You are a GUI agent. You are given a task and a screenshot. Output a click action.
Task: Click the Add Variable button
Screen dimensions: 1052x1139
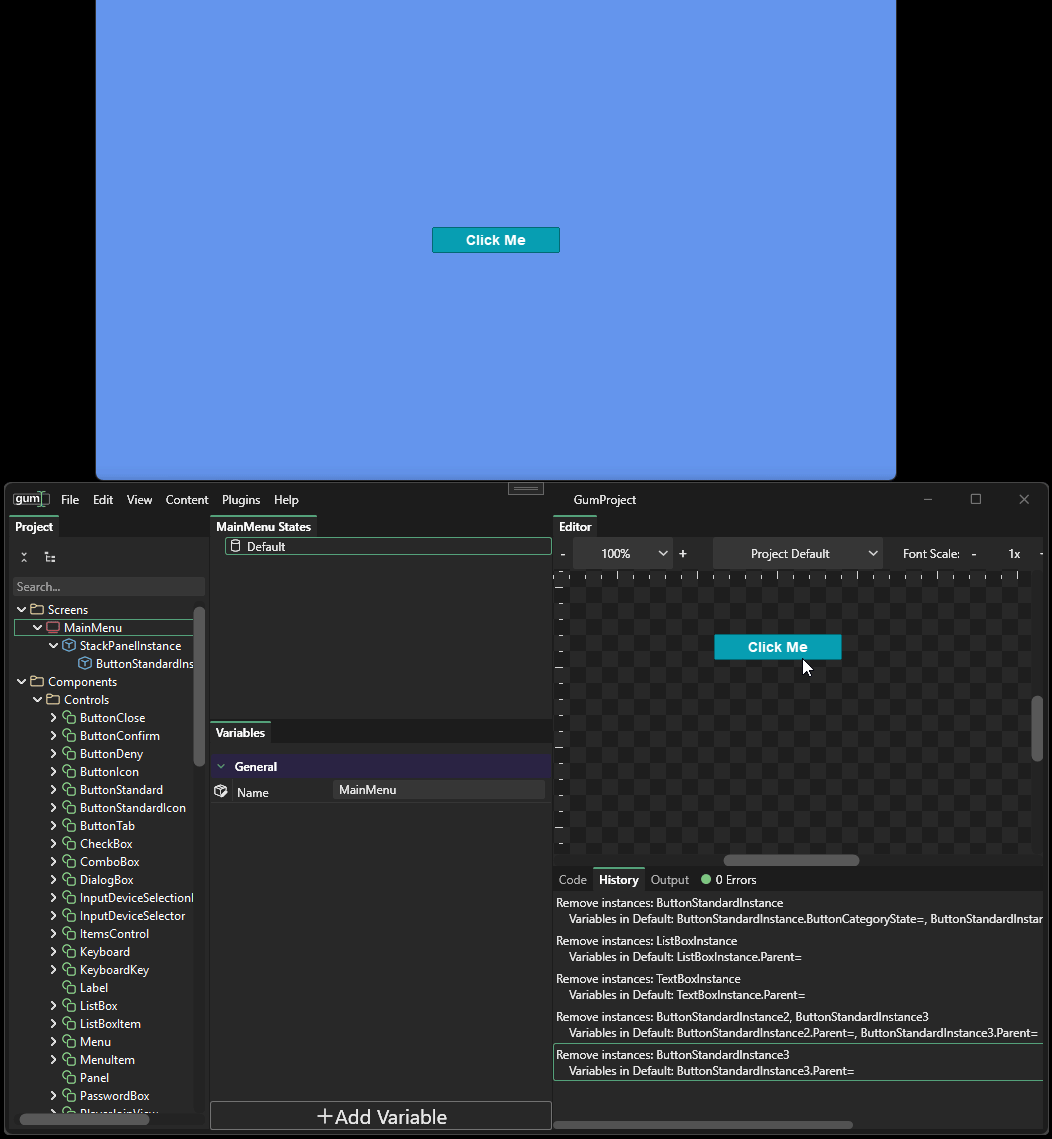pos(381,1117)
